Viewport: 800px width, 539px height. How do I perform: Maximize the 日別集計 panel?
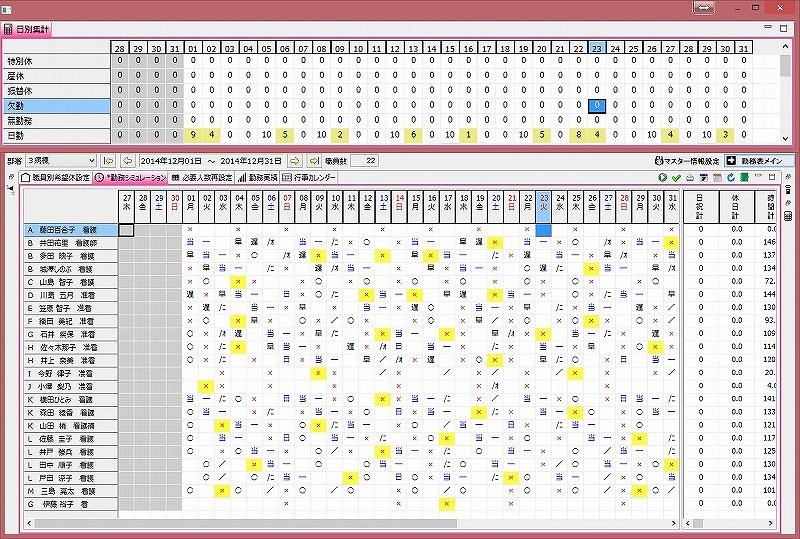[x=784, y=28]
